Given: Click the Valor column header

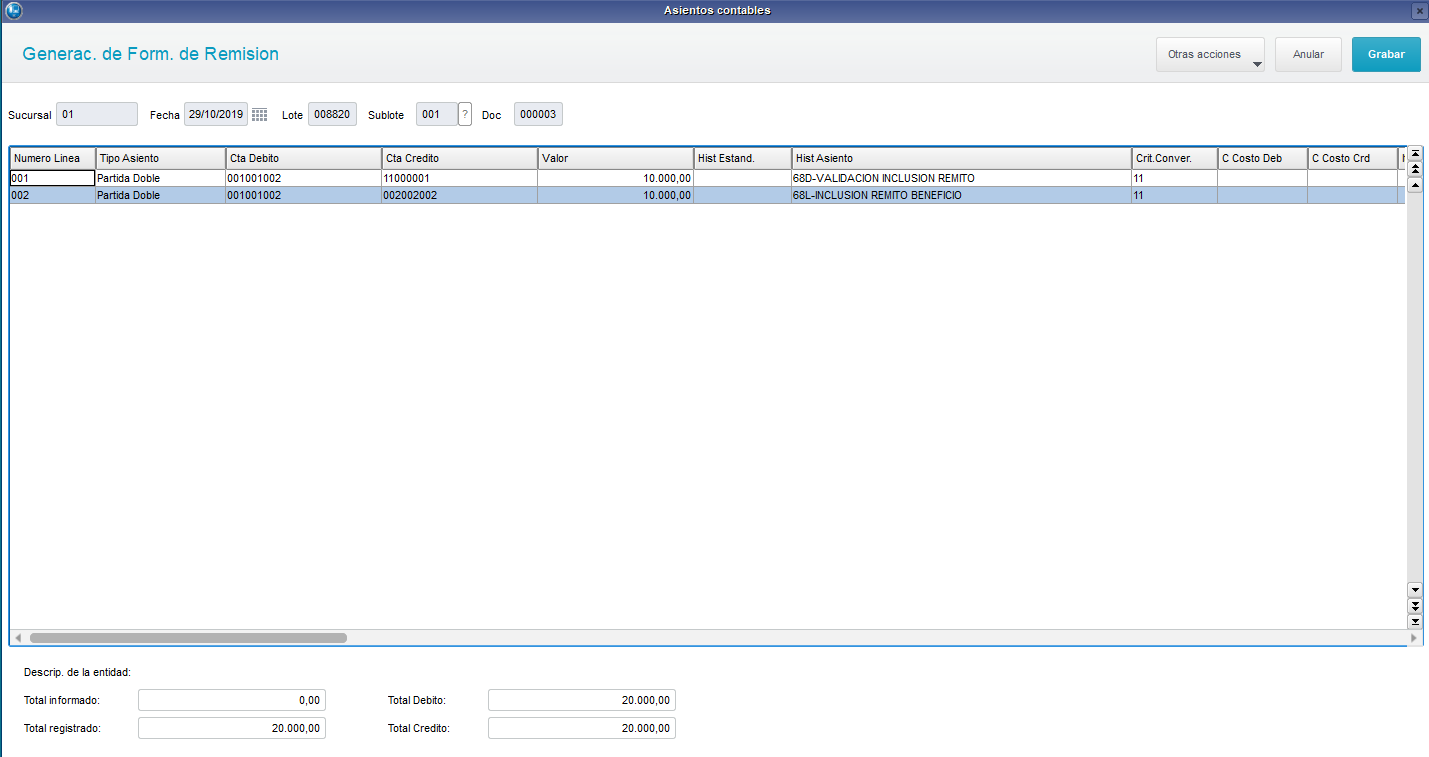Looking at the screenshot, I should [x=616, y=158].
